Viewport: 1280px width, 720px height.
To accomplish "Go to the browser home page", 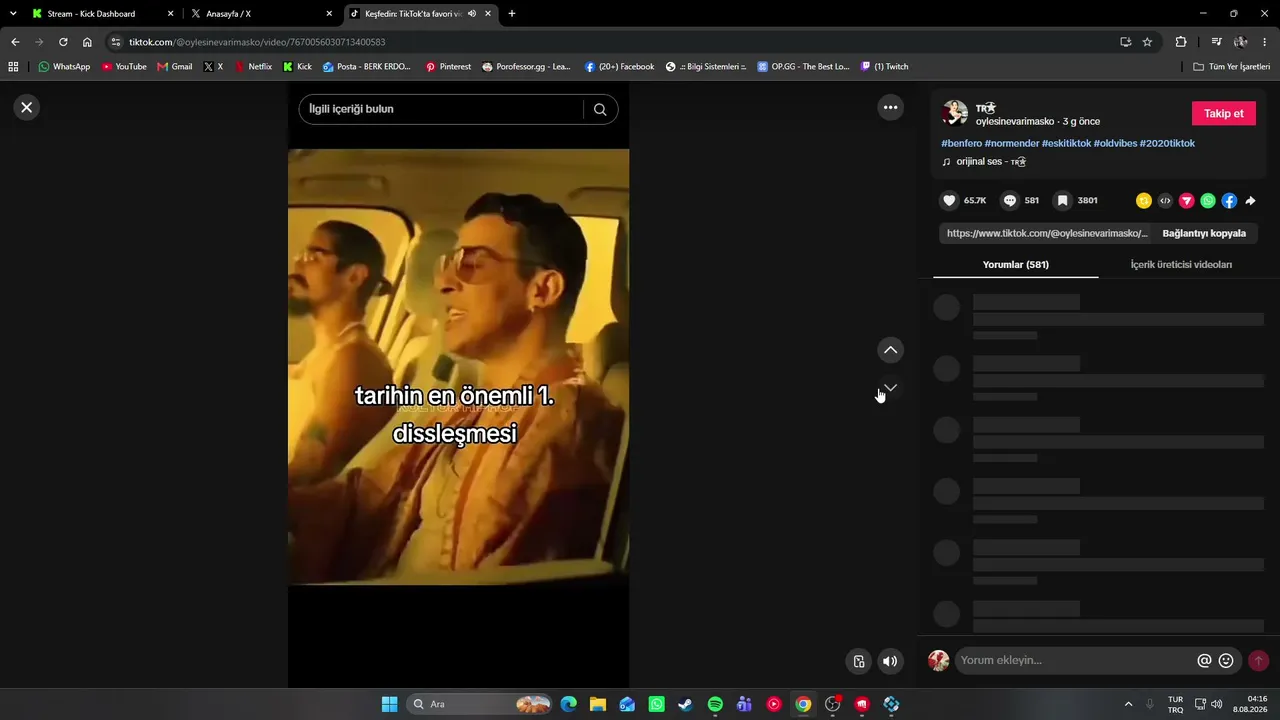I will click(87, 42).
